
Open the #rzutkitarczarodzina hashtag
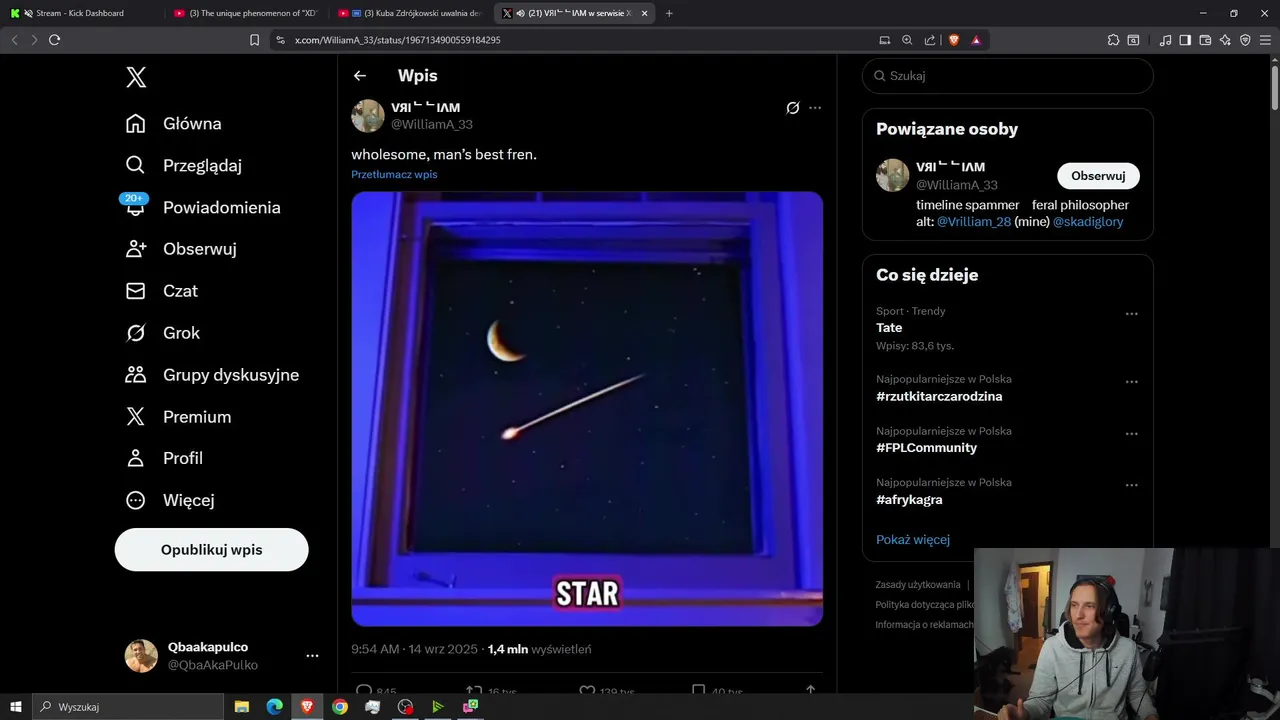click(x=939, y=396)
